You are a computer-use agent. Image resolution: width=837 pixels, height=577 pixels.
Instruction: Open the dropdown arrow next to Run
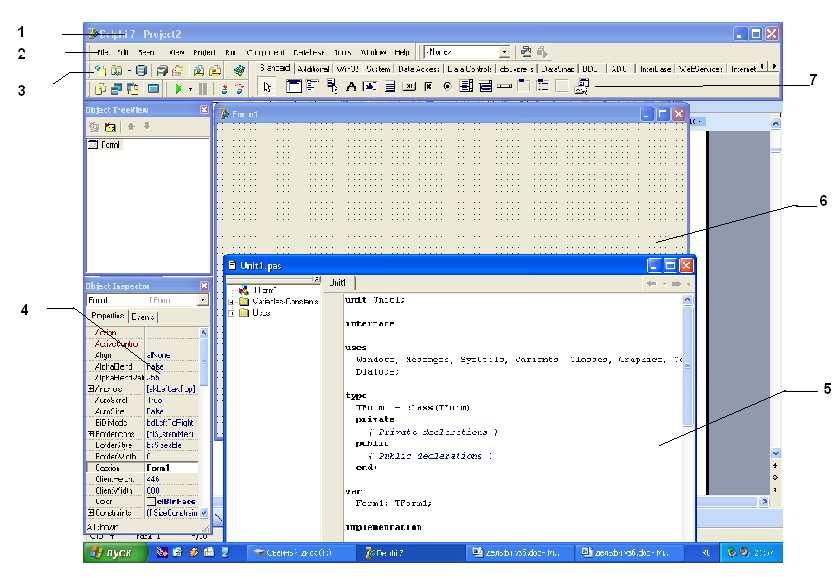tap(190, 89)
